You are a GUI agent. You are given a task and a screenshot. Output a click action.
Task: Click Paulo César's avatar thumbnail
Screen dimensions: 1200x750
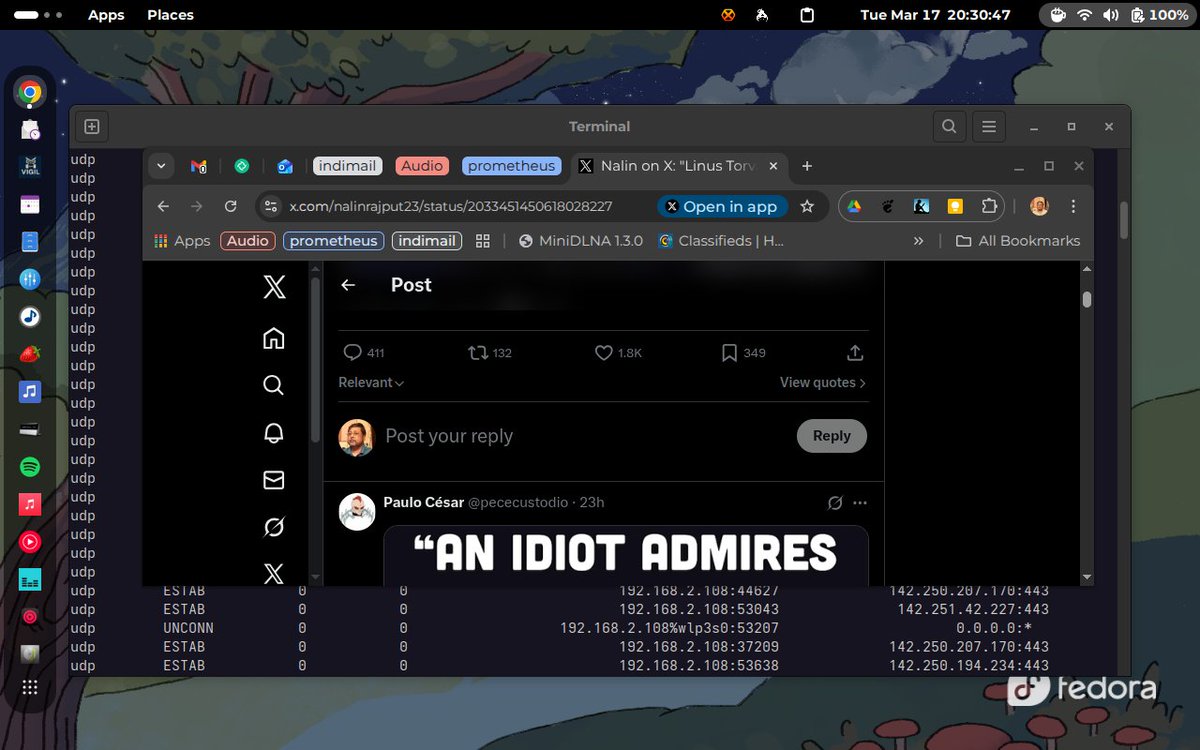tap(357, 511)
